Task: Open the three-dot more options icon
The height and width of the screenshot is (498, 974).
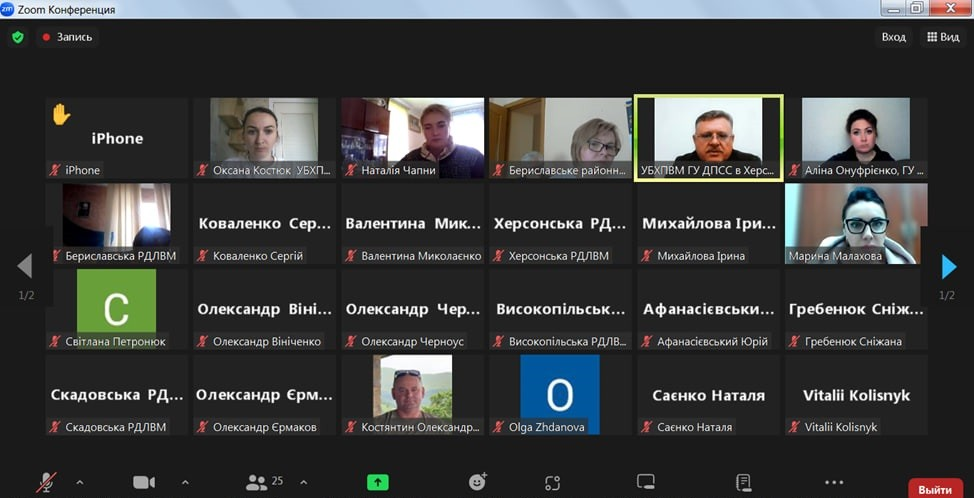Action: coord(834,482)
